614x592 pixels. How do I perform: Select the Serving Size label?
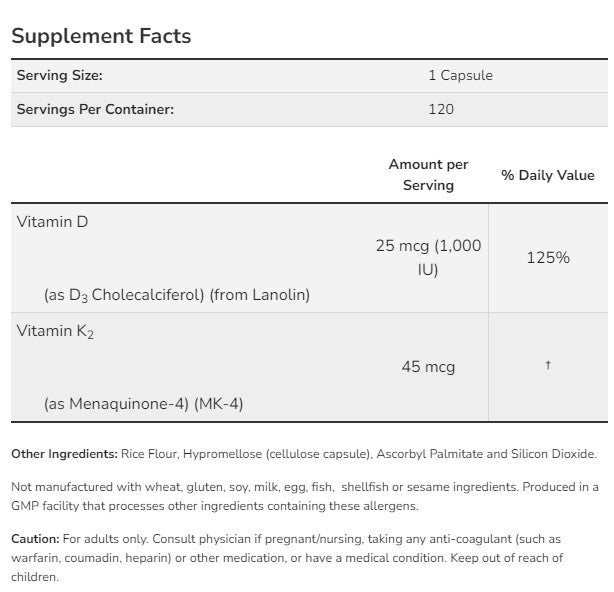(59, 75)
